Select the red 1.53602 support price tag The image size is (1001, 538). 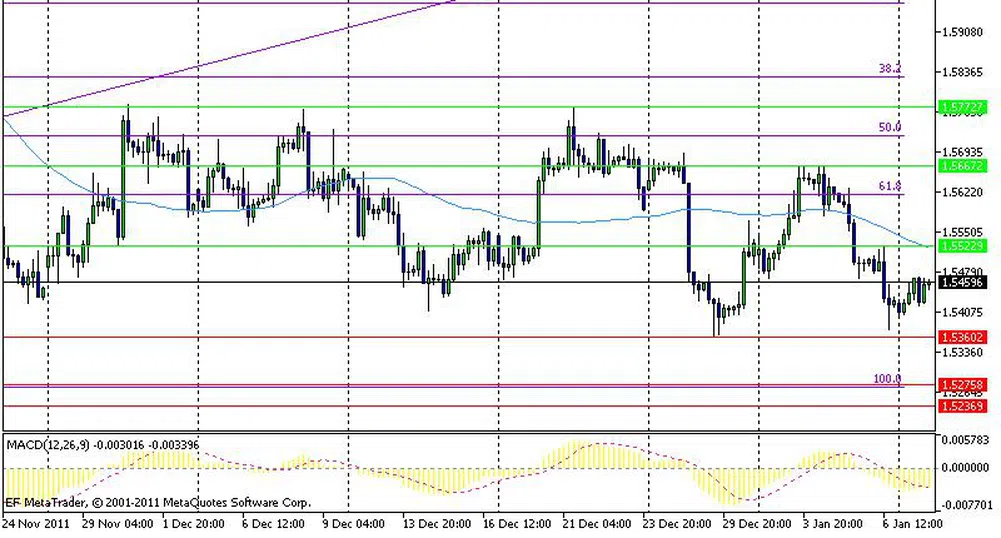coord(963,338)
